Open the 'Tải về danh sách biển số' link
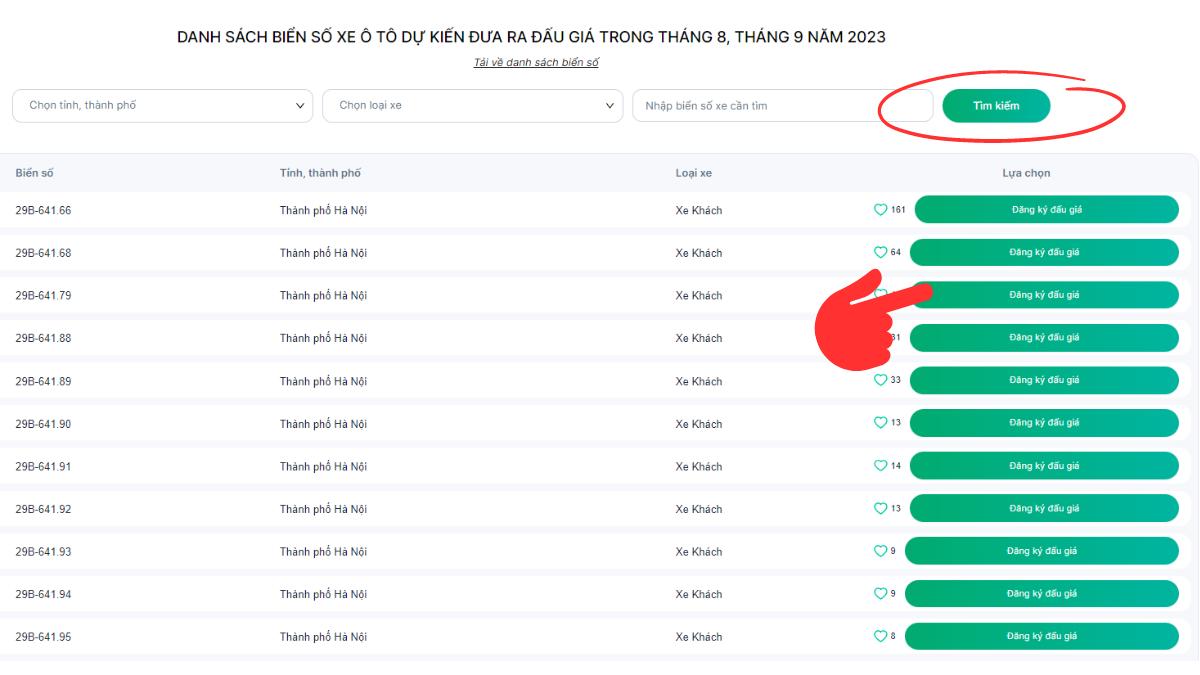 pos(536,63)
